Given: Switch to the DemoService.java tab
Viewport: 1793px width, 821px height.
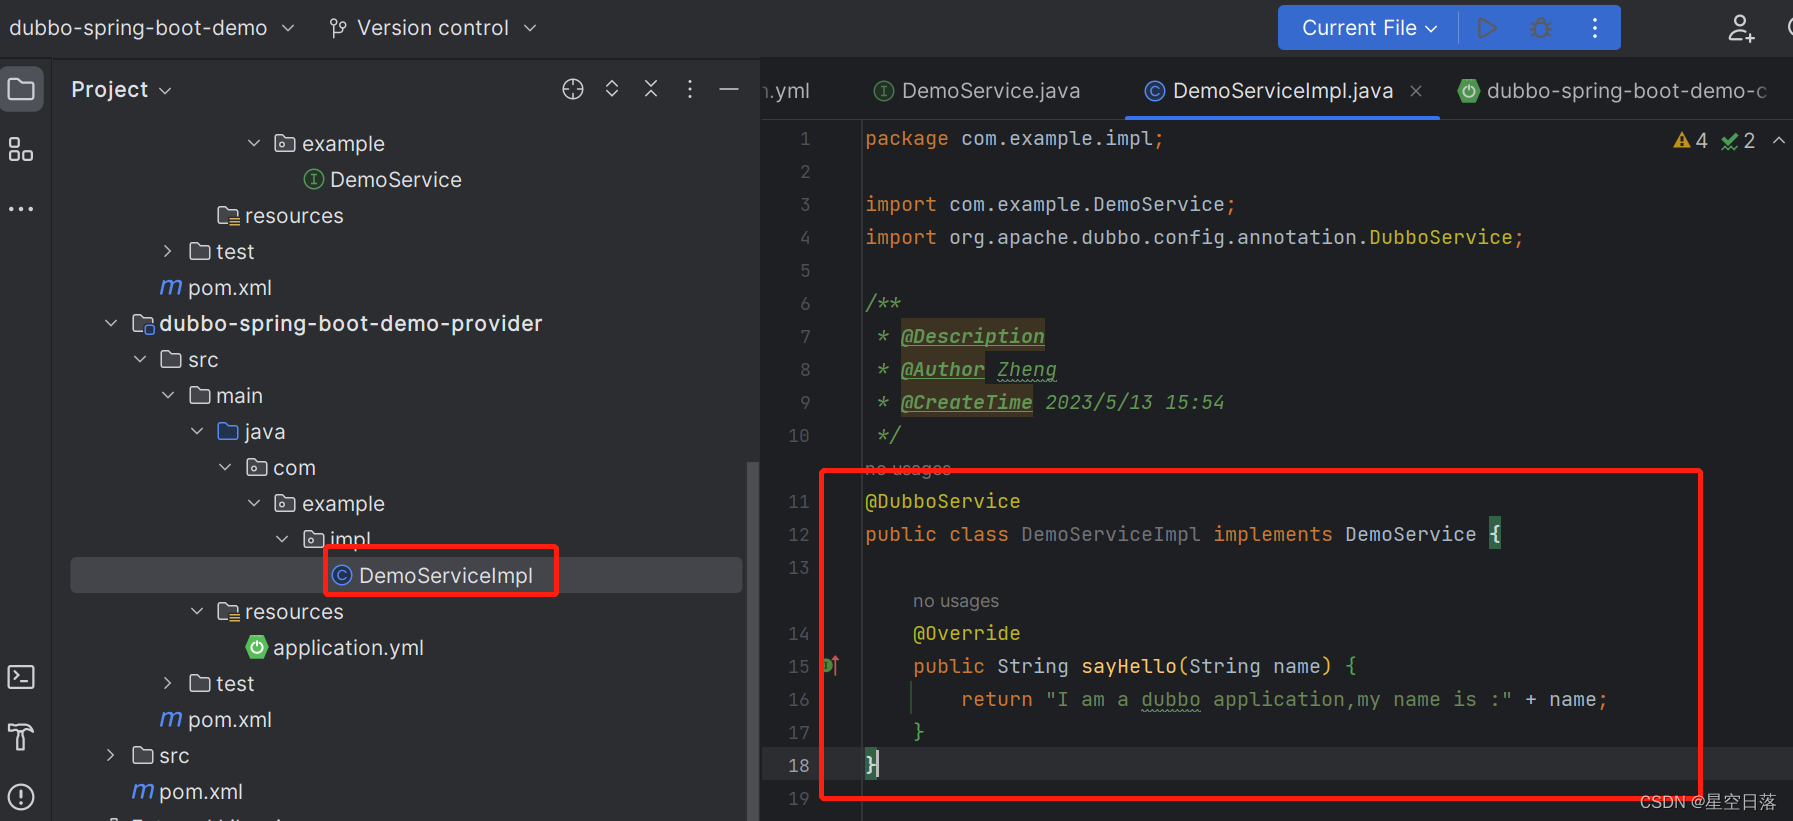Looking at the screenshot, I should (977, 91).
